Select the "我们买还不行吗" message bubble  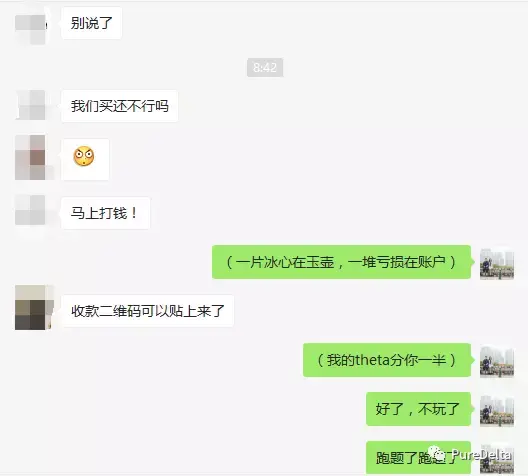click(x=119, y=106)
